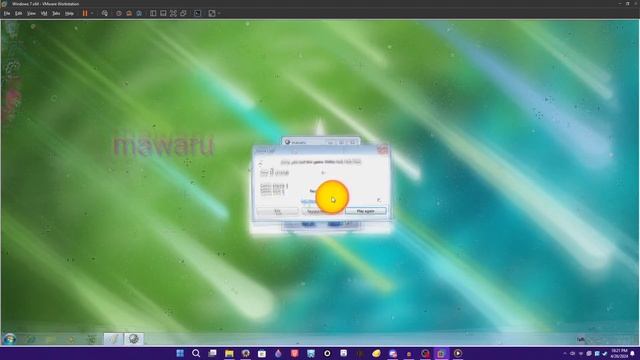Send Ctrl+Alt+Del to the virtual machine
640x360 pixels.
click(x=105, y=13)
